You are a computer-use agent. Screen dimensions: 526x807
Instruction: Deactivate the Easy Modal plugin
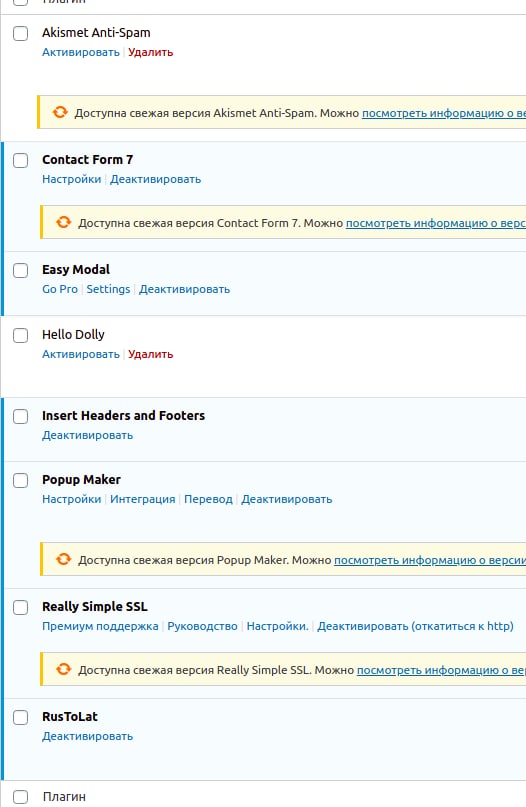point(184,289)
